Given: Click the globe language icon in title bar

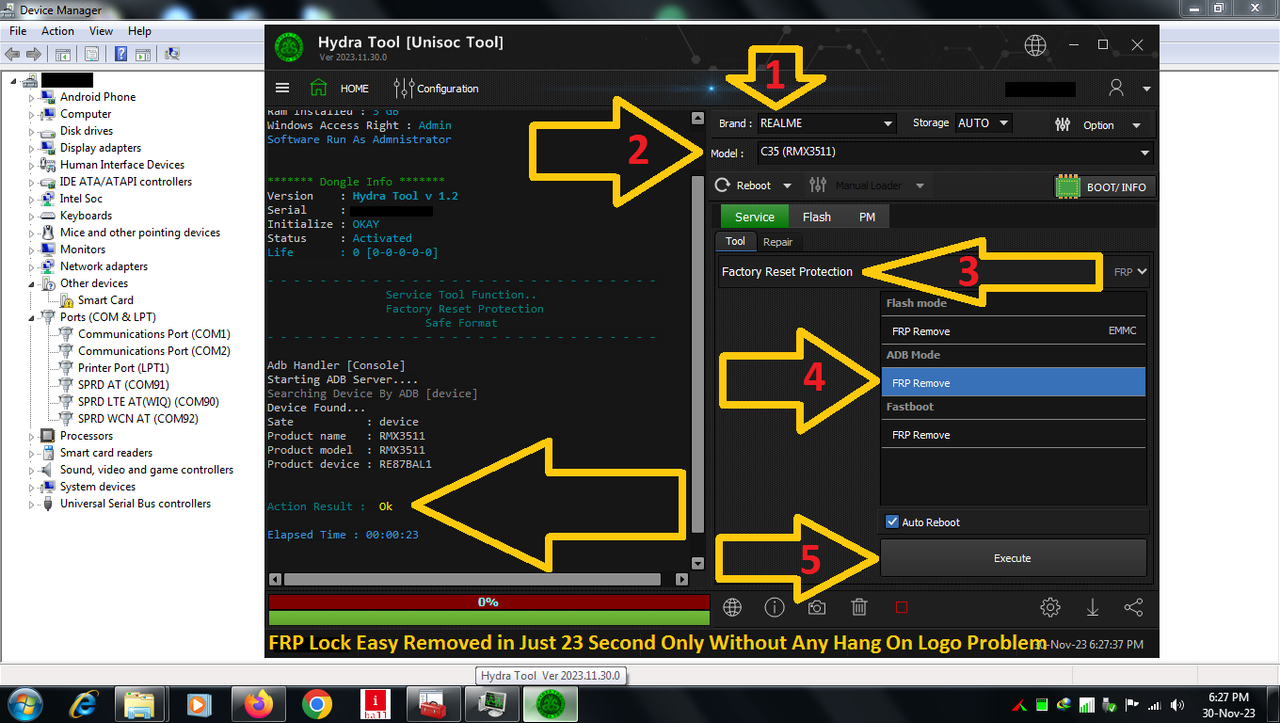Looking at the screenshot, I should tap(1035, 45).
